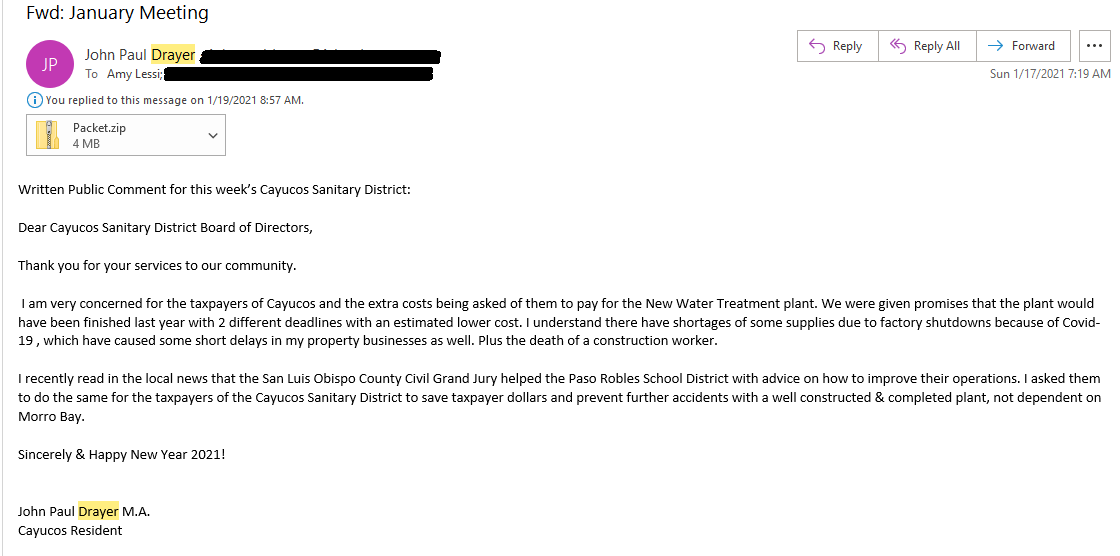Click the Packet.zip file name
This screenshot has height=556, width=1120.
pos(99,128)
